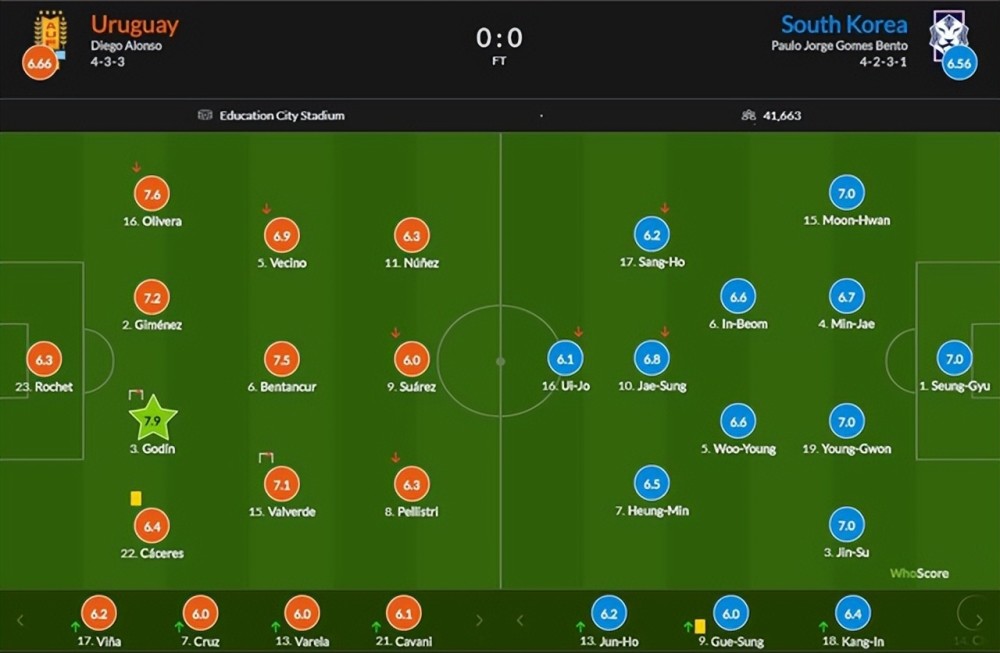Click Seung-Gyu's 7.0 rating circle

pos(954,358)
